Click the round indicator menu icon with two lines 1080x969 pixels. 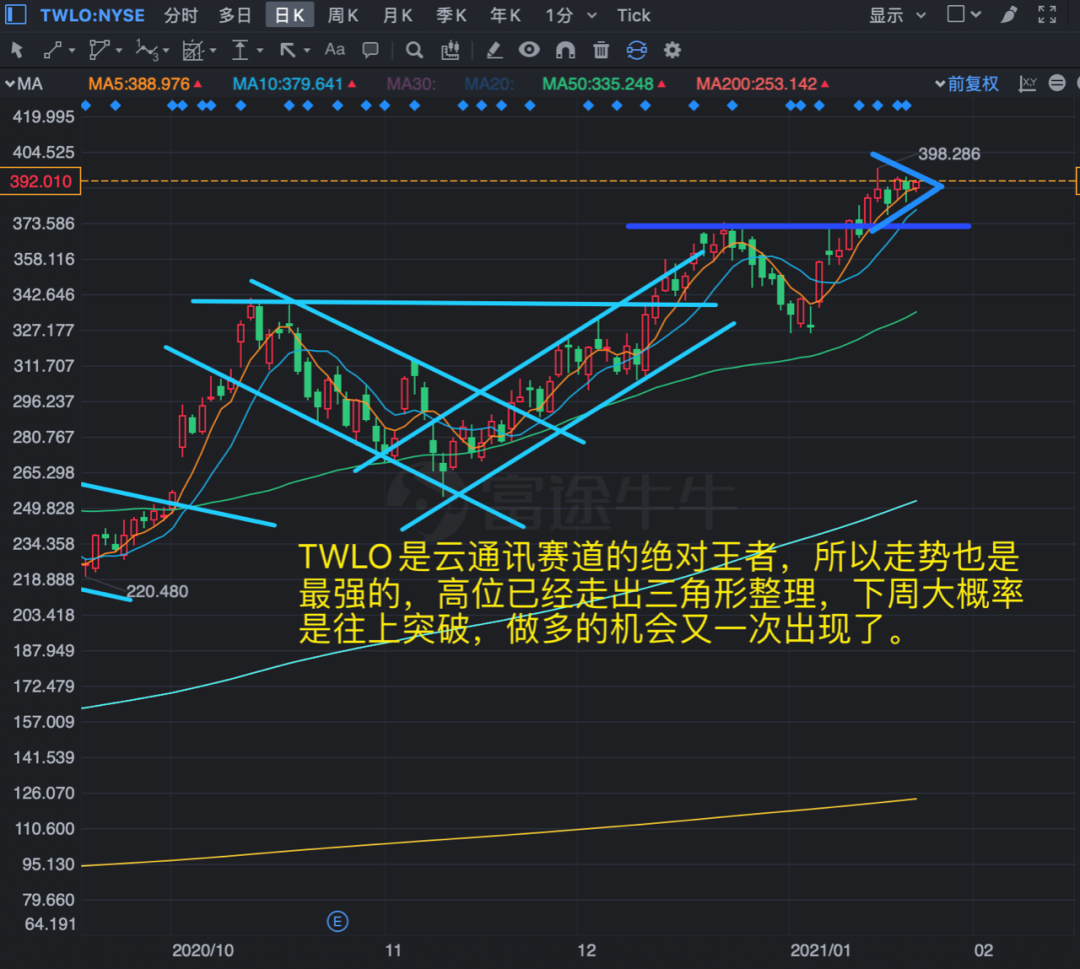point(1057,83)
